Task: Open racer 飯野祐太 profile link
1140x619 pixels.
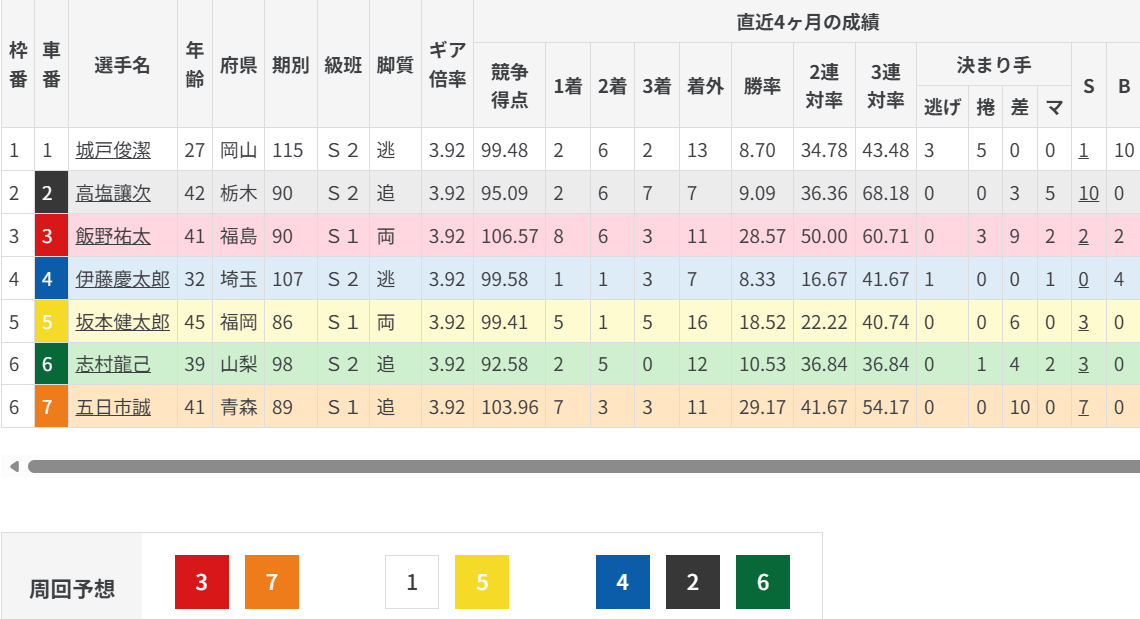Action: [x=113, y=237]
